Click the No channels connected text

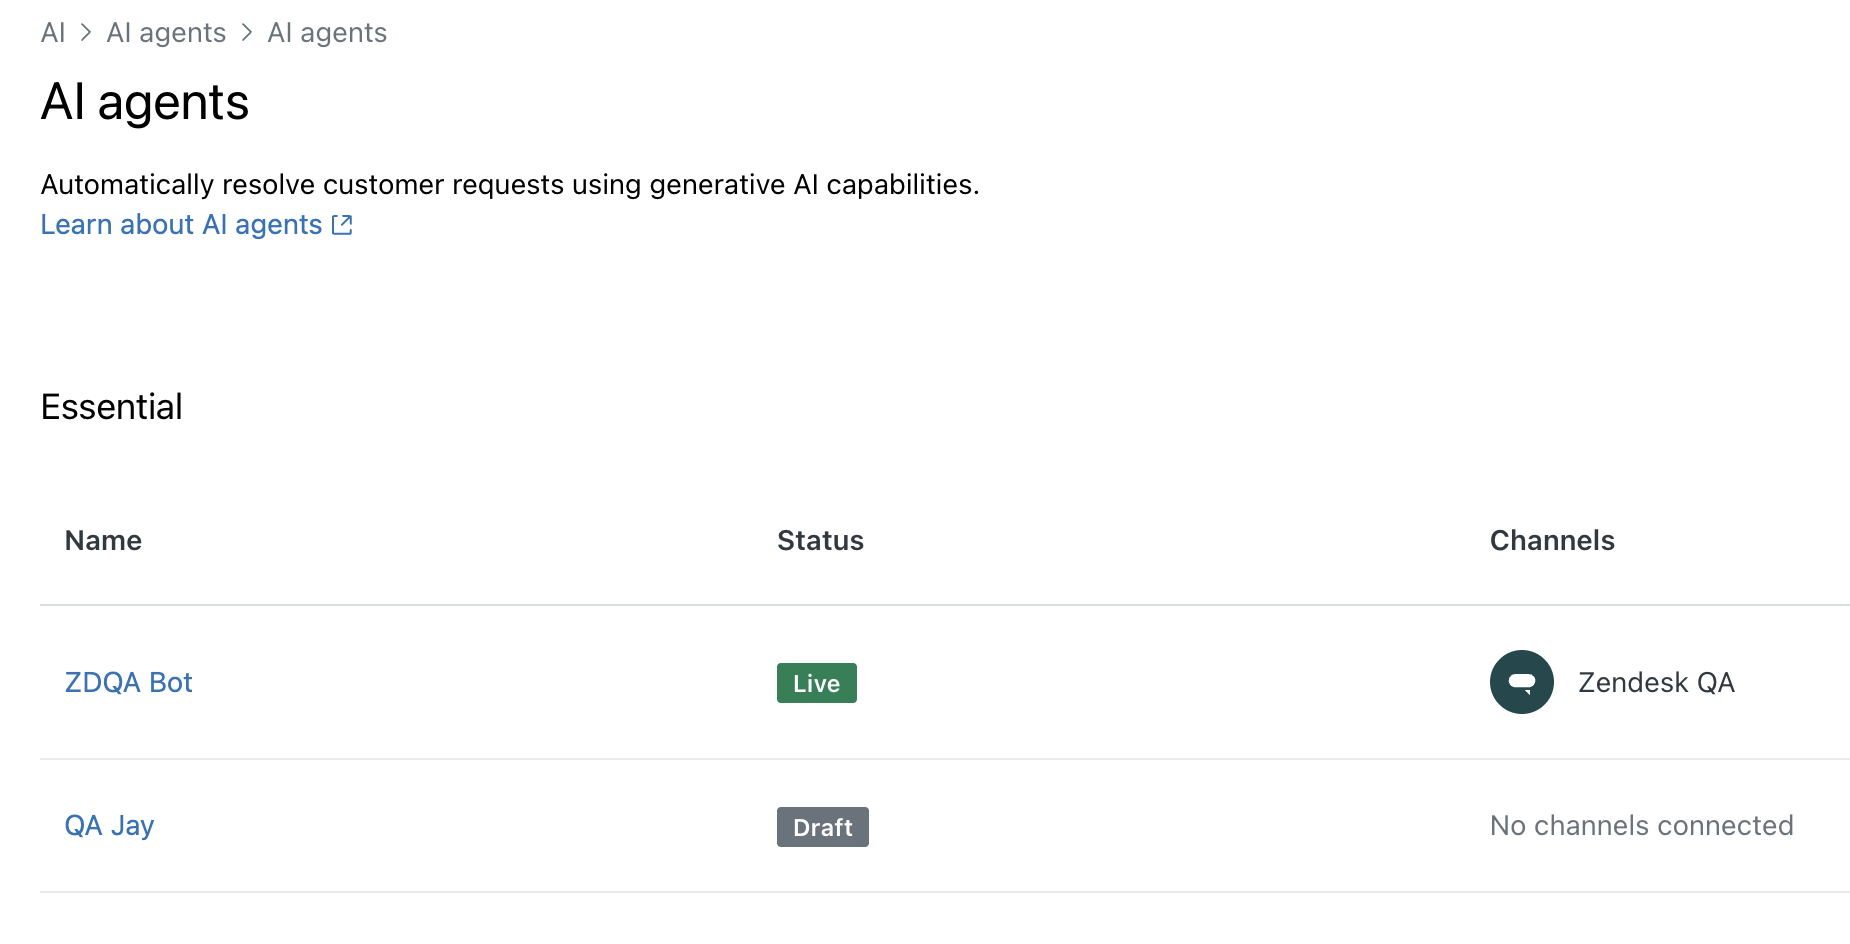click(x=1641, y=826)
